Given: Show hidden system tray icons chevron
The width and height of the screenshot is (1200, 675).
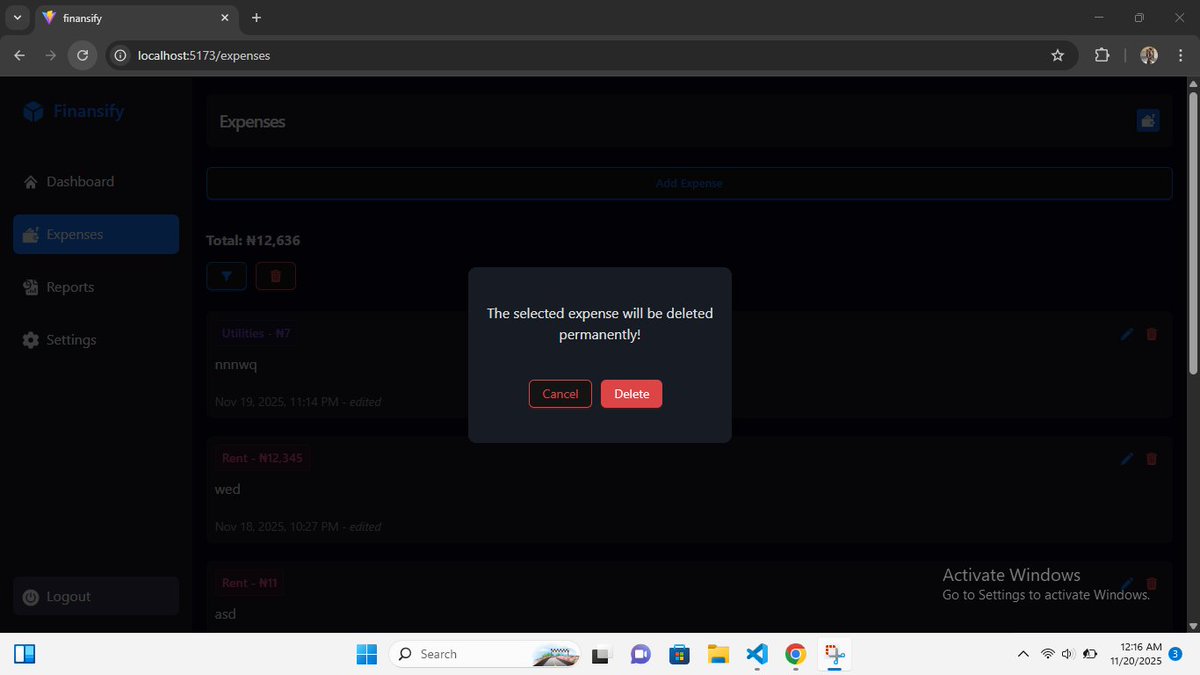Looking at the screenshot, I should pyautogui.click(x=1022, y=654).
